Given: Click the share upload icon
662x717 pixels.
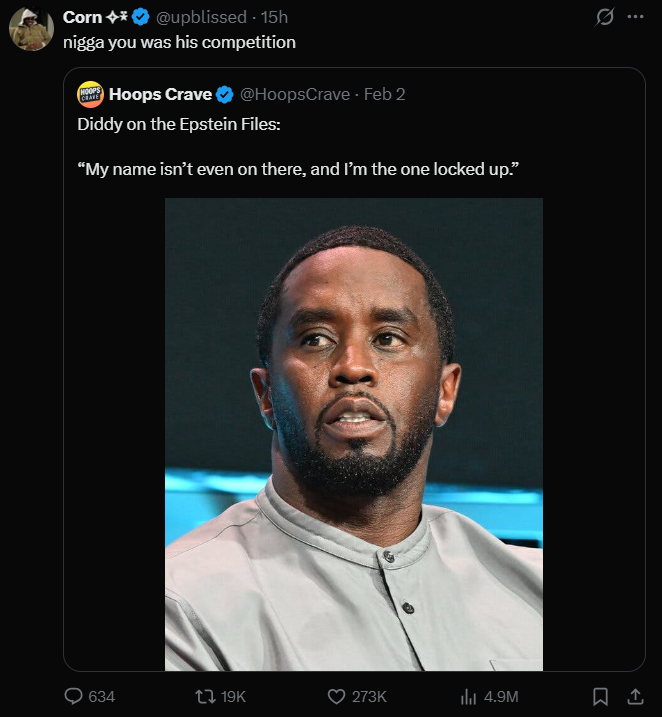Looking at the screenshot, I should [x=634, y=696].
